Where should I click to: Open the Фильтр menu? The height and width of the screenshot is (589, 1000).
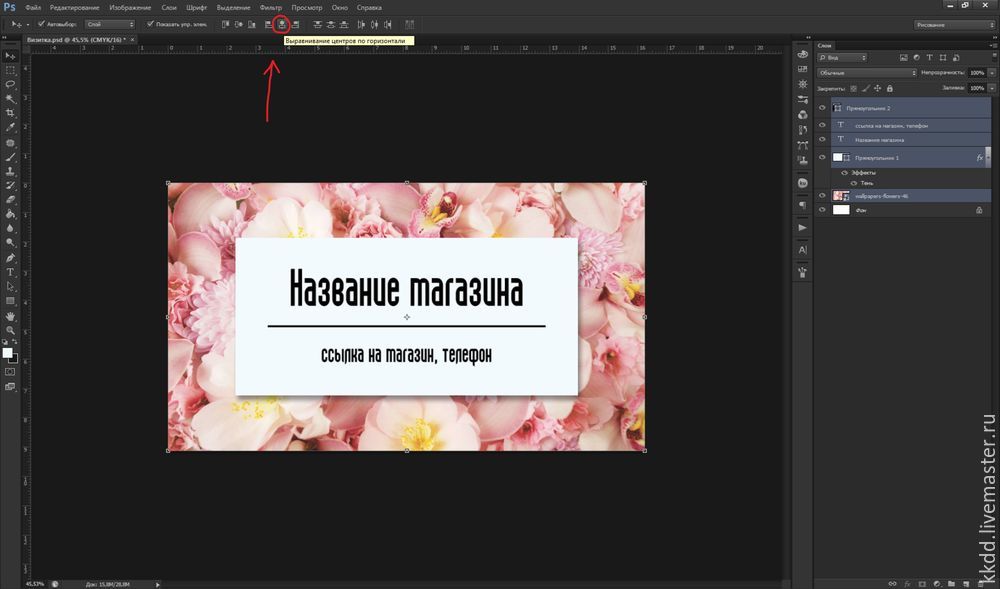[x=270, y=7]
